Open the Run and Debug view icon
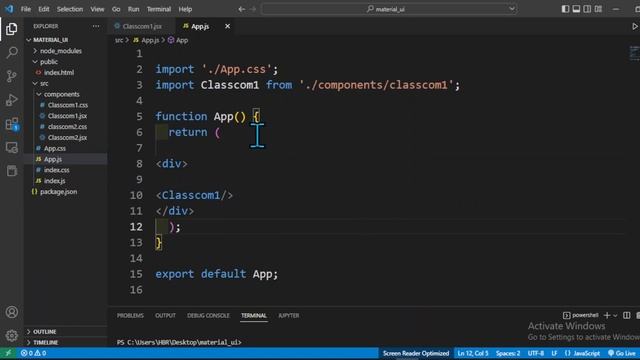Image resolution: width=640 pixels, height=360 pixels. (x=11, y=100)
